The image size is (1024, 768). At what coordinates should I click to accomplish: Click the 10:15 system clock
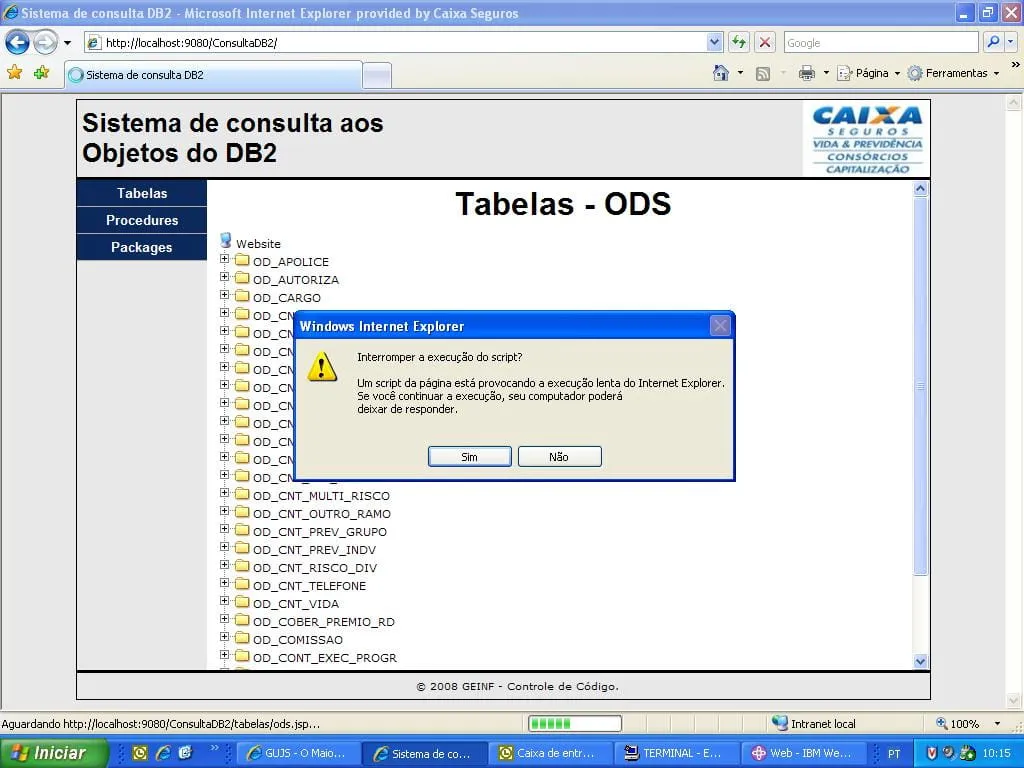point(996,753)
